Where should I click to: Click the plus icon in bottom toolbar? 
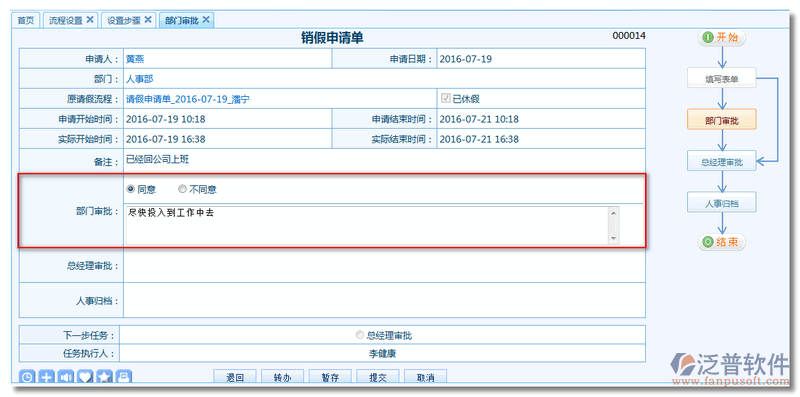46,377
